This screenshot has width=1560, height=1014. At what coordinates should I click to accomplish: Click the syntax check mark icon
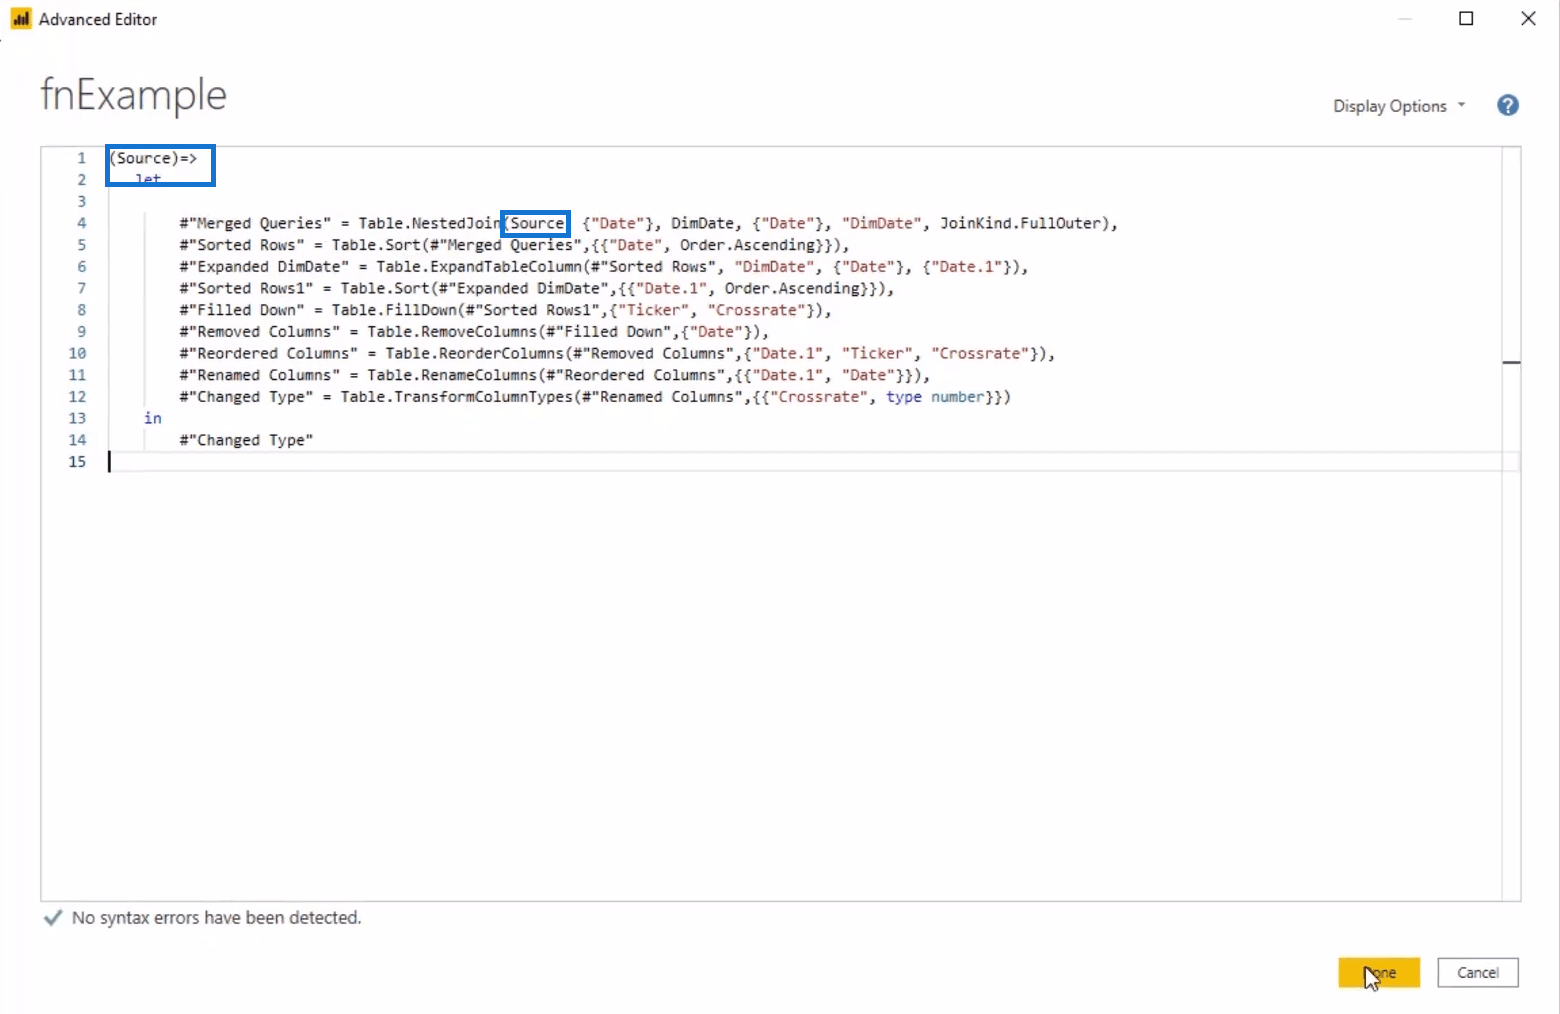click(53, 918)
